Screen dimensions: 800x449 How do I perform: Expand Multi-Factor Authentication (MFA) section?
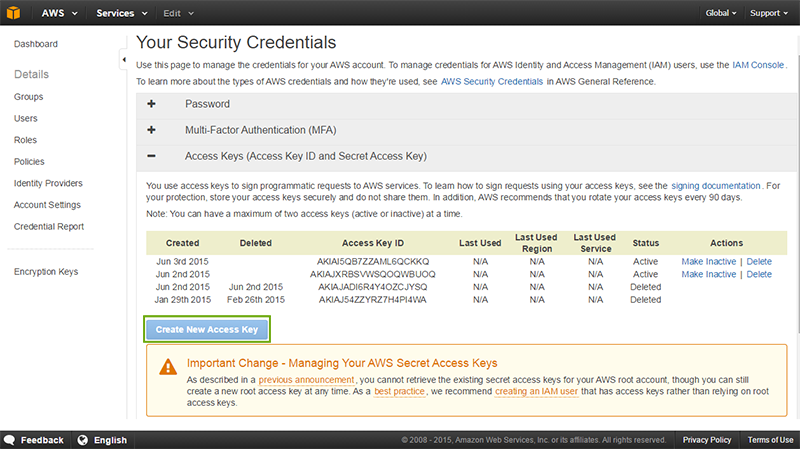pyautogui.click(x=151, y=130)
